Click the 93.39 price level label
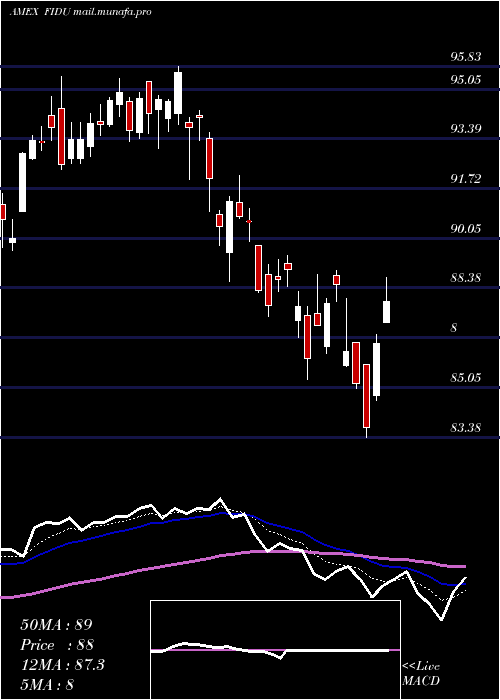Viewport: 500px width, 700px height. (466, 129)
